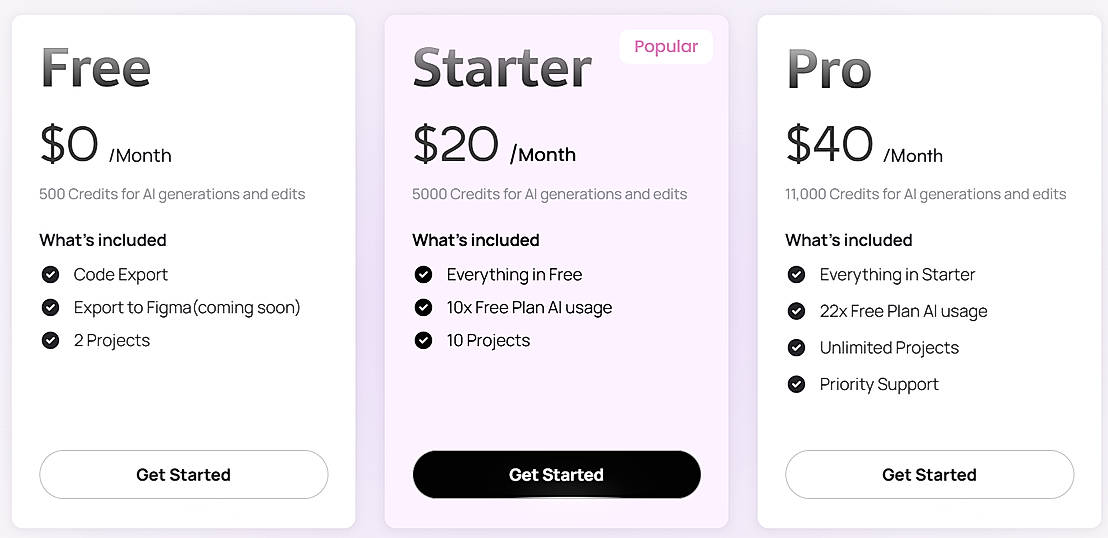Select the Free plan heading
This screenshot has height=538, width=1108.
click(96, 68)
